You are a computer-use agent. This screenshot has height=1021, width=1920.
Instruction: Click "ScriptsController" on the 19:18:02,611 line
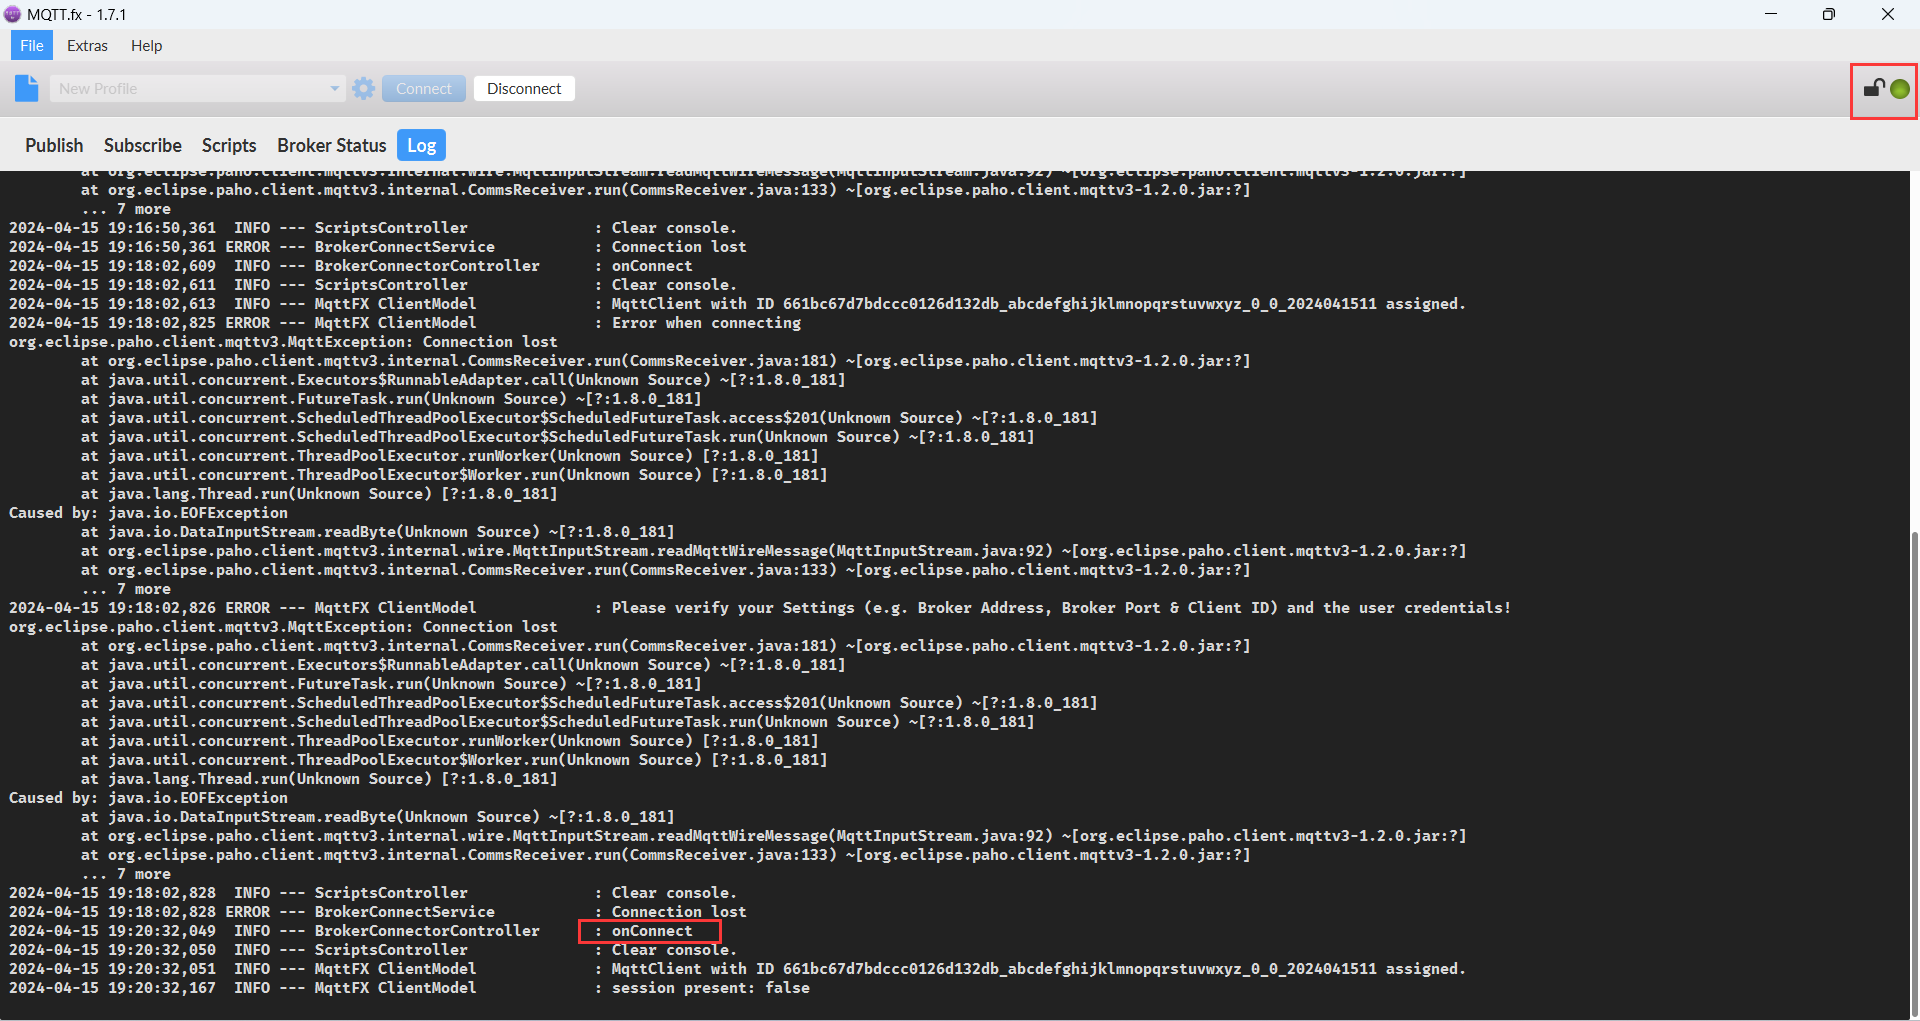tap(391, 285)
